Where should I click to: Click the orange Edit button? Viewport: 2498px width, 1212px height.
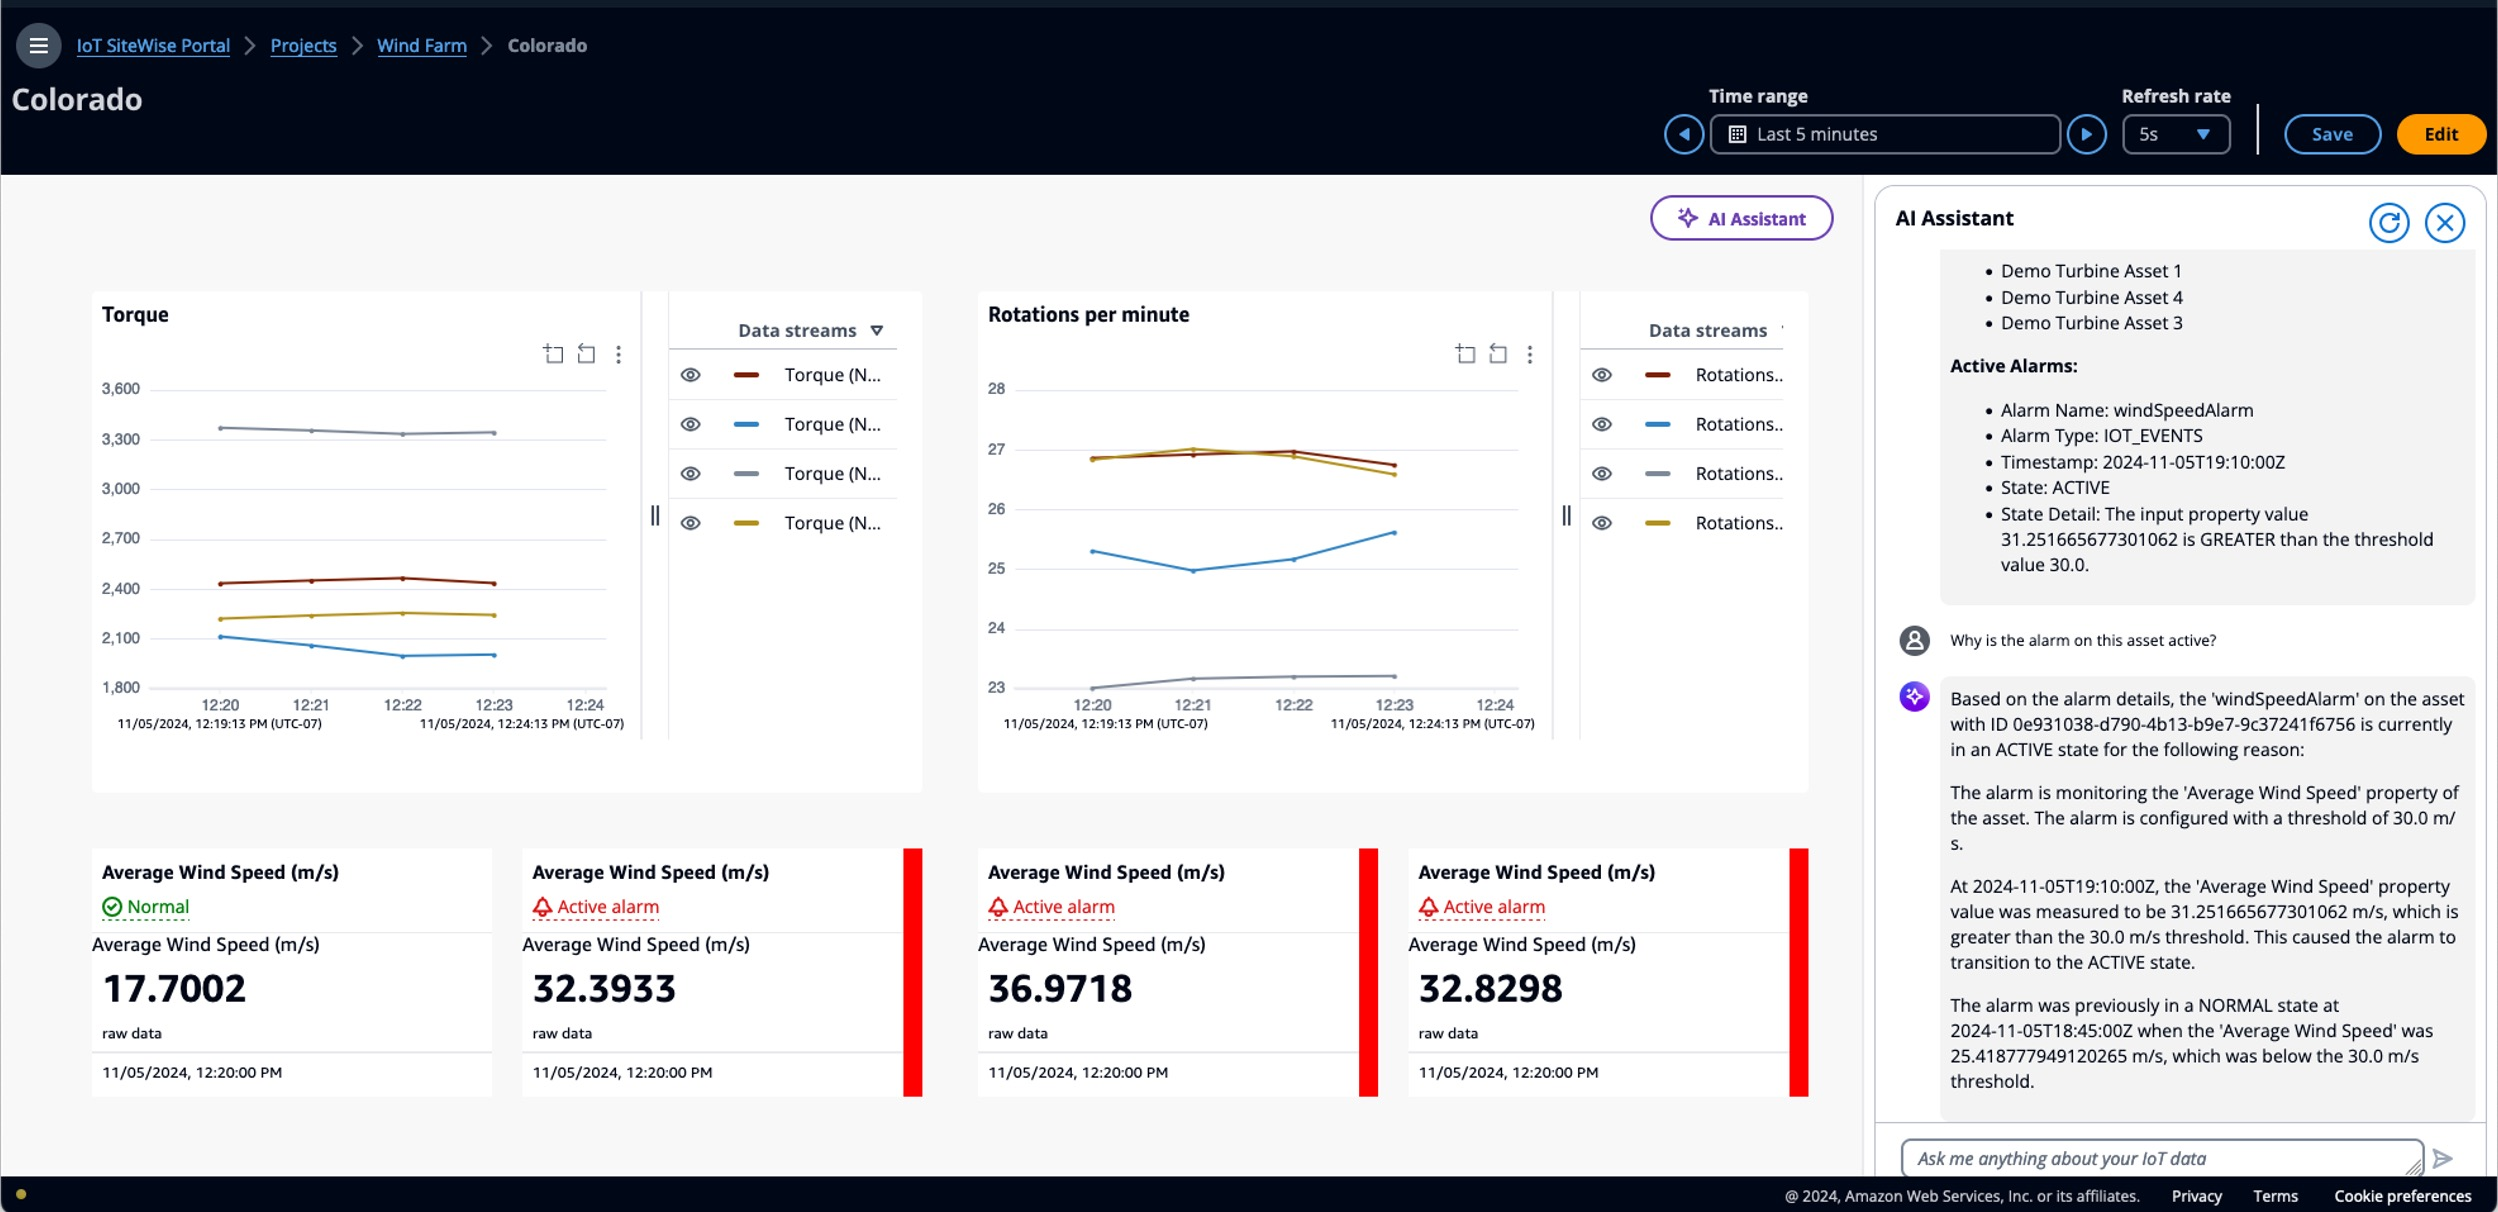pos(2440,134)
